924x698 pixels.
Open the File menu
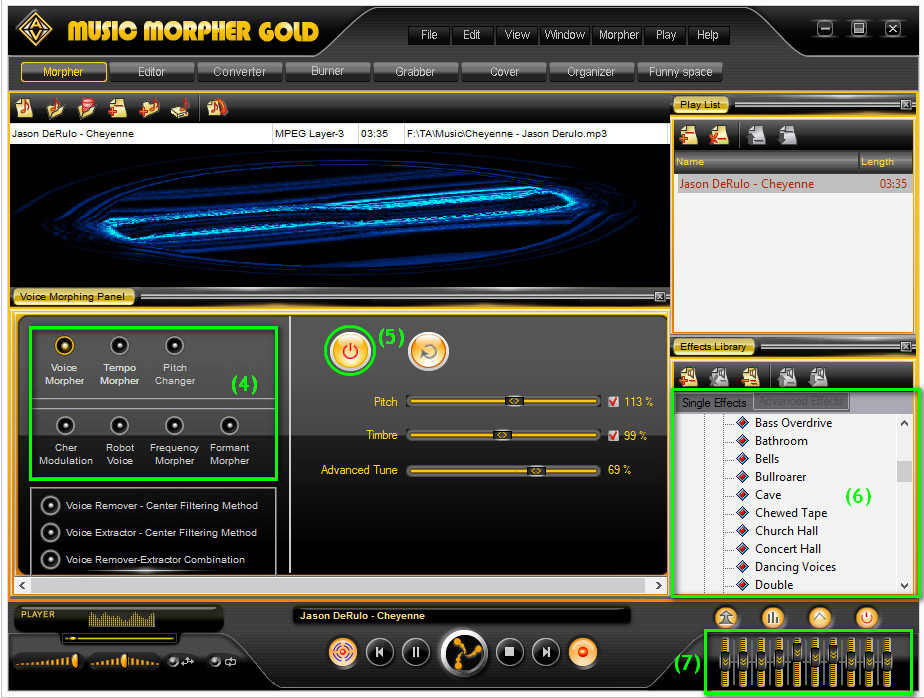429,35
